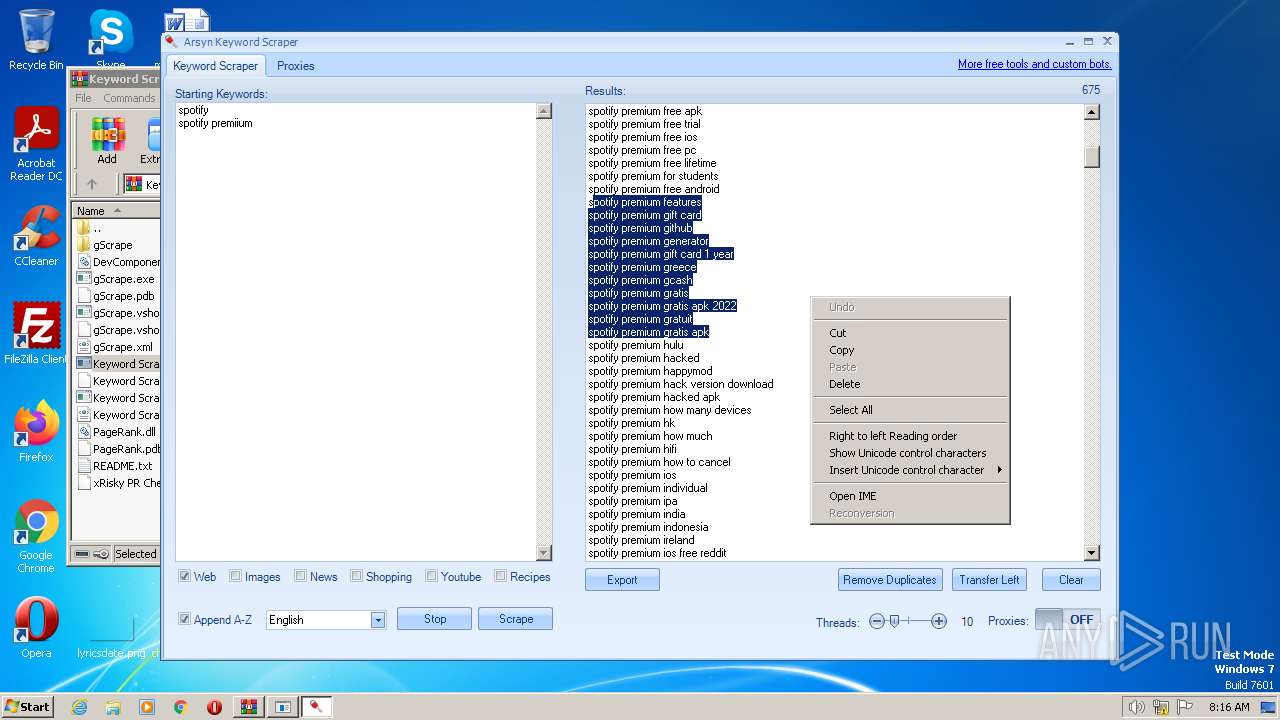Select gScrape.exe in WinRAR list

pos(123,279)
